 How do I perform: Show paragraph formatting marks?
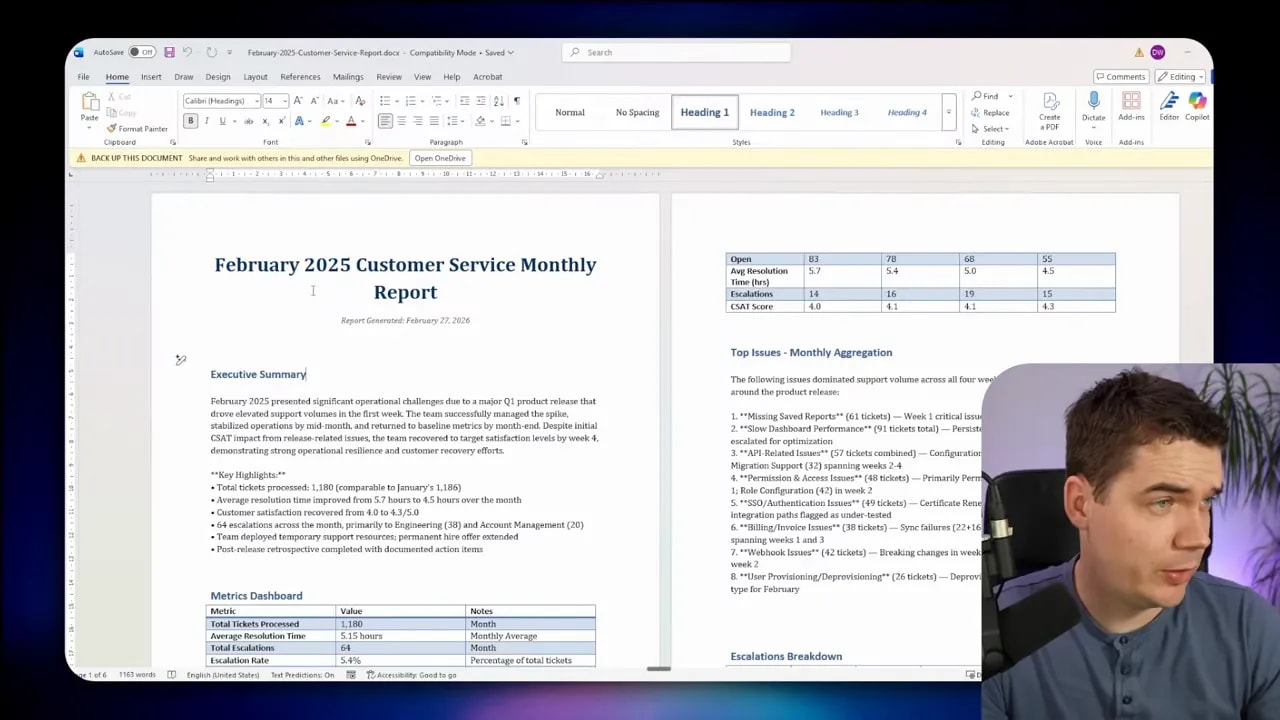pyautogui.click(x=517, y=100)
